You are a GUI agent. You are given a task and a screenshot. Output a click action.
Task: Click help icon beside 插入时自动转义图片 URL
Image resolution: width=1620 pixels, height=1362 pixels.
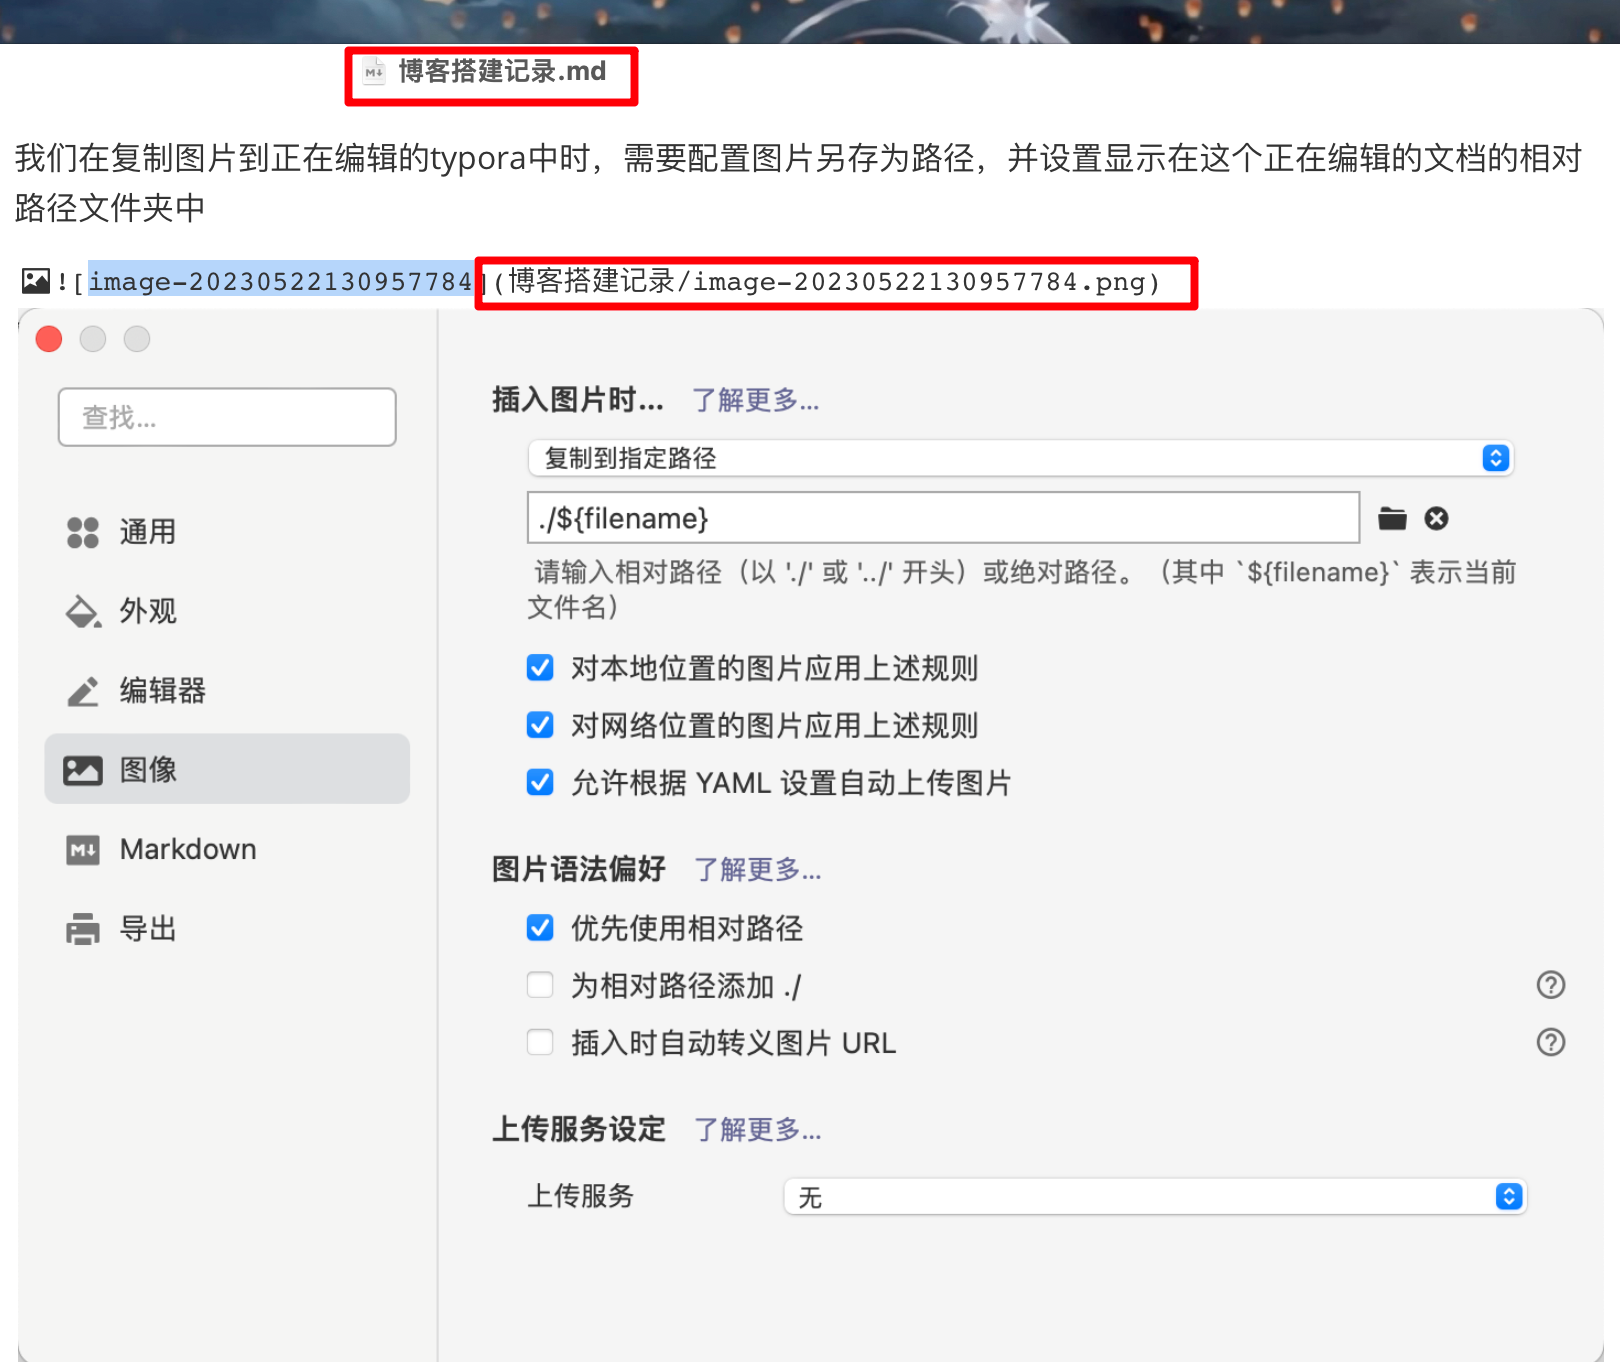[x=1550, y=1042]
